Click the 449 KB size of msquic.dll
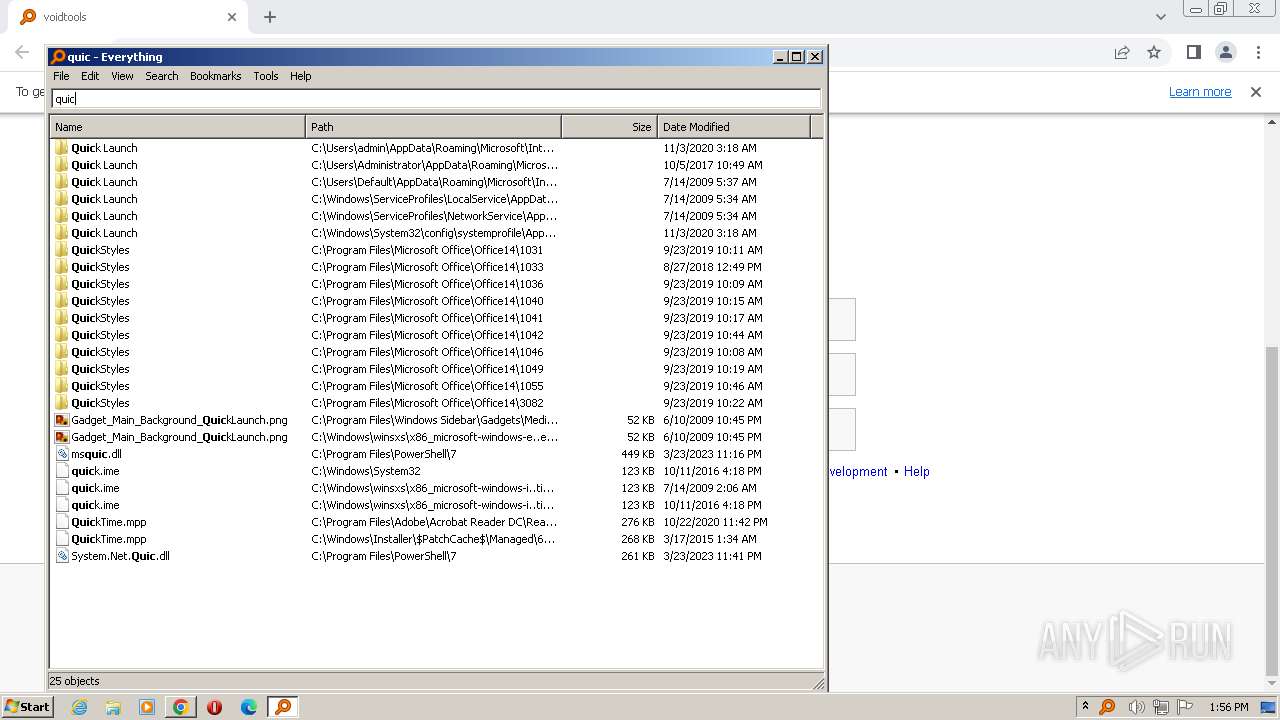The height and width of the screenshot is (720, 1280). click(x=637, y=454)
